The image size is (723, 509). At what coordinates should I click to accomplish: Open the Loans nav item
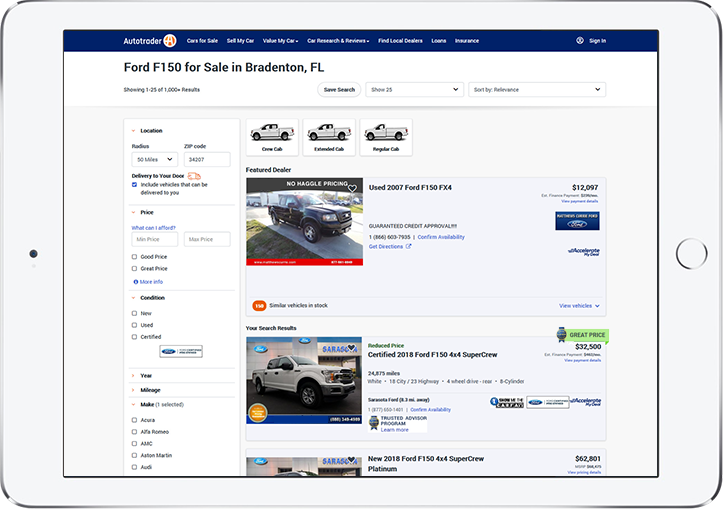439,41
